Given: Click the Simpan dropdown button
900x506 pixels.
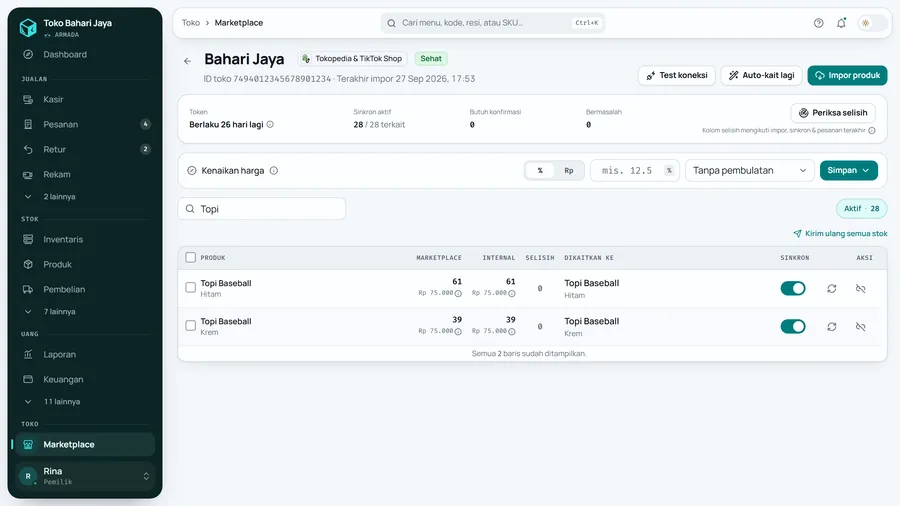Looking at the screenshot, I should tap(848, 170).
